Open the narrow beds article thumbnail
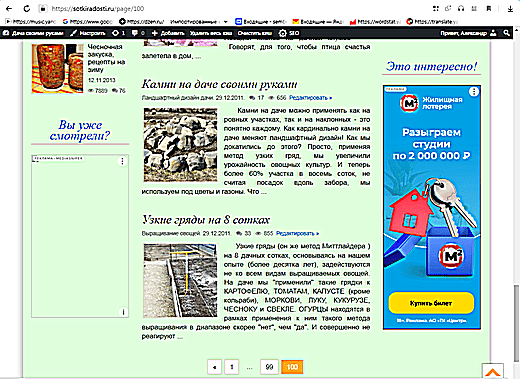The image size is (520, 379). [x=180, y=280]
